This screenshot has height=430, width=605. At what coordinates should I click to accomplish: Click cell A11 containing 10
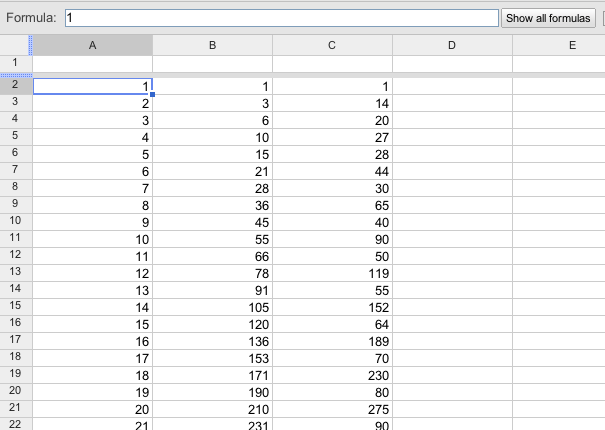click(x=93, y=239)
